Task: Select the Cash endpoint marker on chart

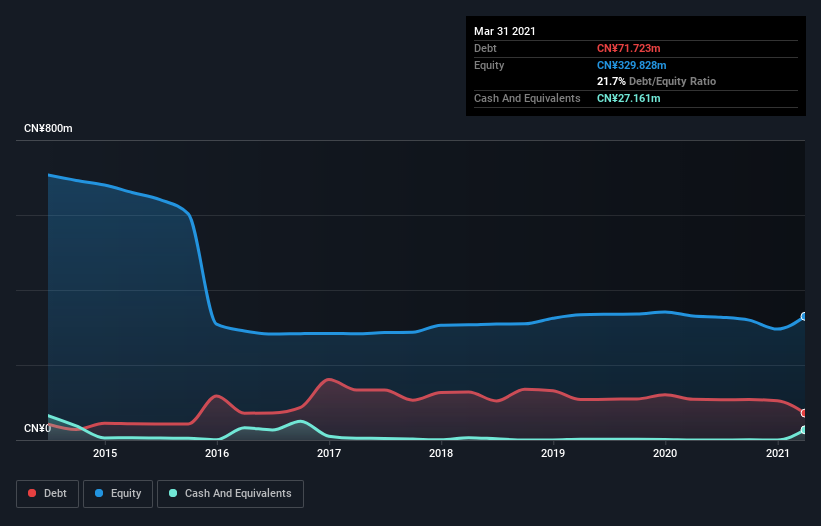Action: click(x=804, y=430)
